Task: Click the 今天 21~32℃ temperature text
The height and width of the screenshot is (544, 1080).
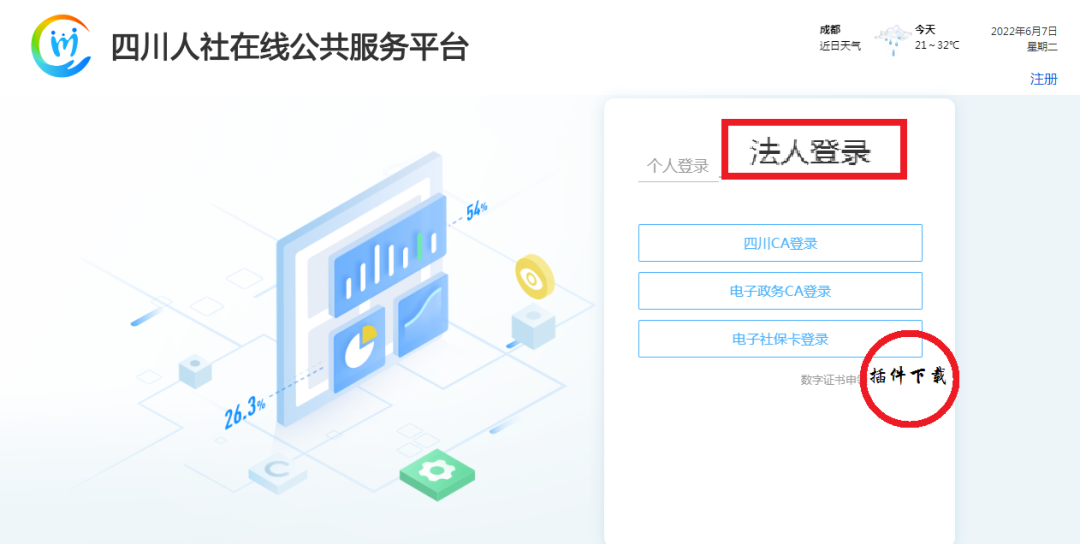Action: tap(937, 38)
